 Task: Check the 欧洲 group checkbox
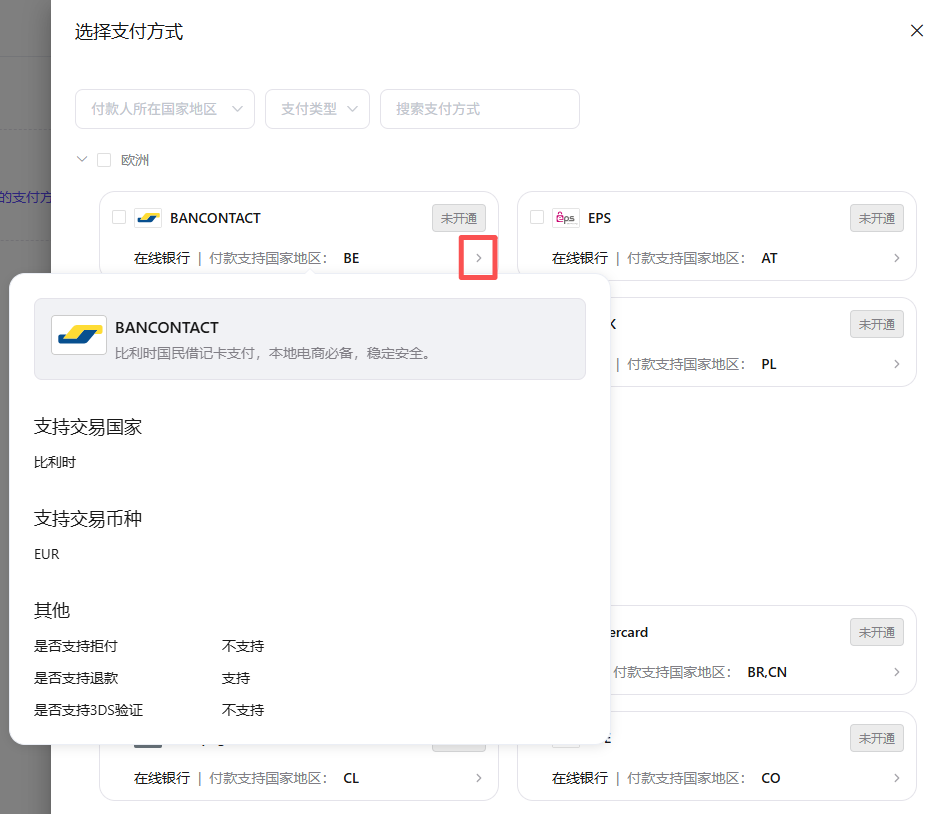click(104, 160)
